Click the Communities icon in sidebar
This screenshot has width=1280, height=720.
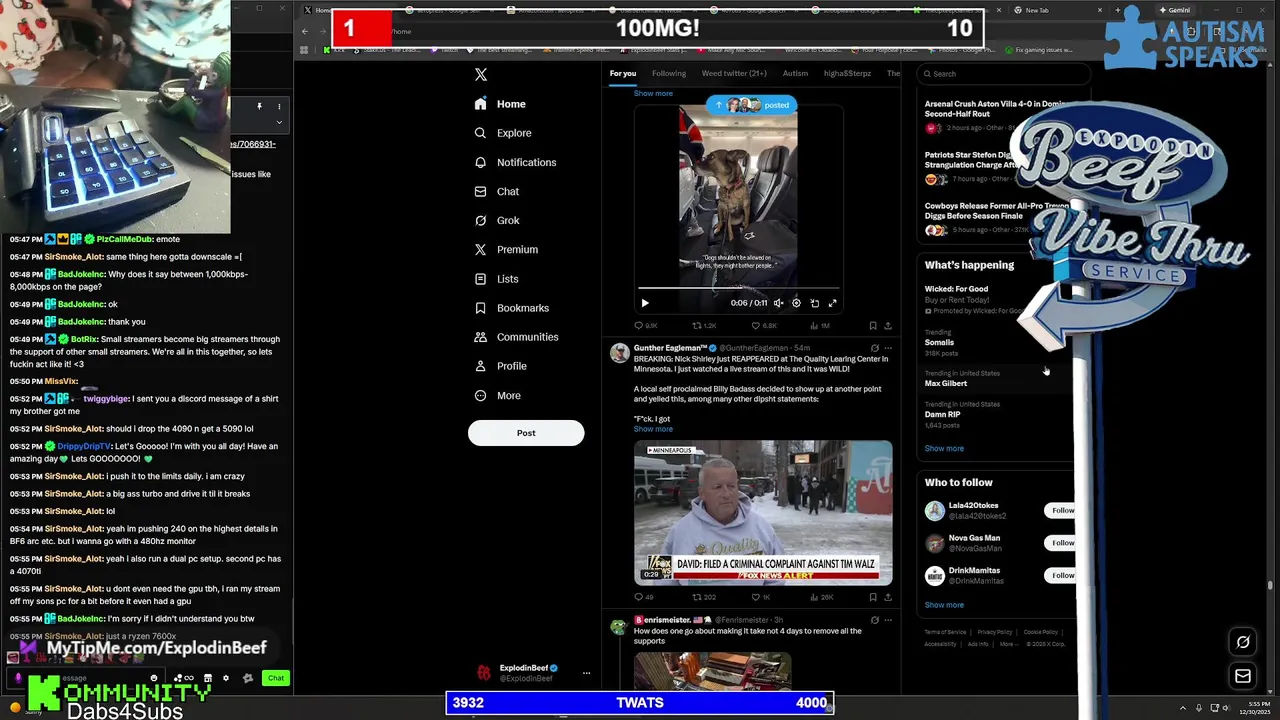(x=481, y=337)
